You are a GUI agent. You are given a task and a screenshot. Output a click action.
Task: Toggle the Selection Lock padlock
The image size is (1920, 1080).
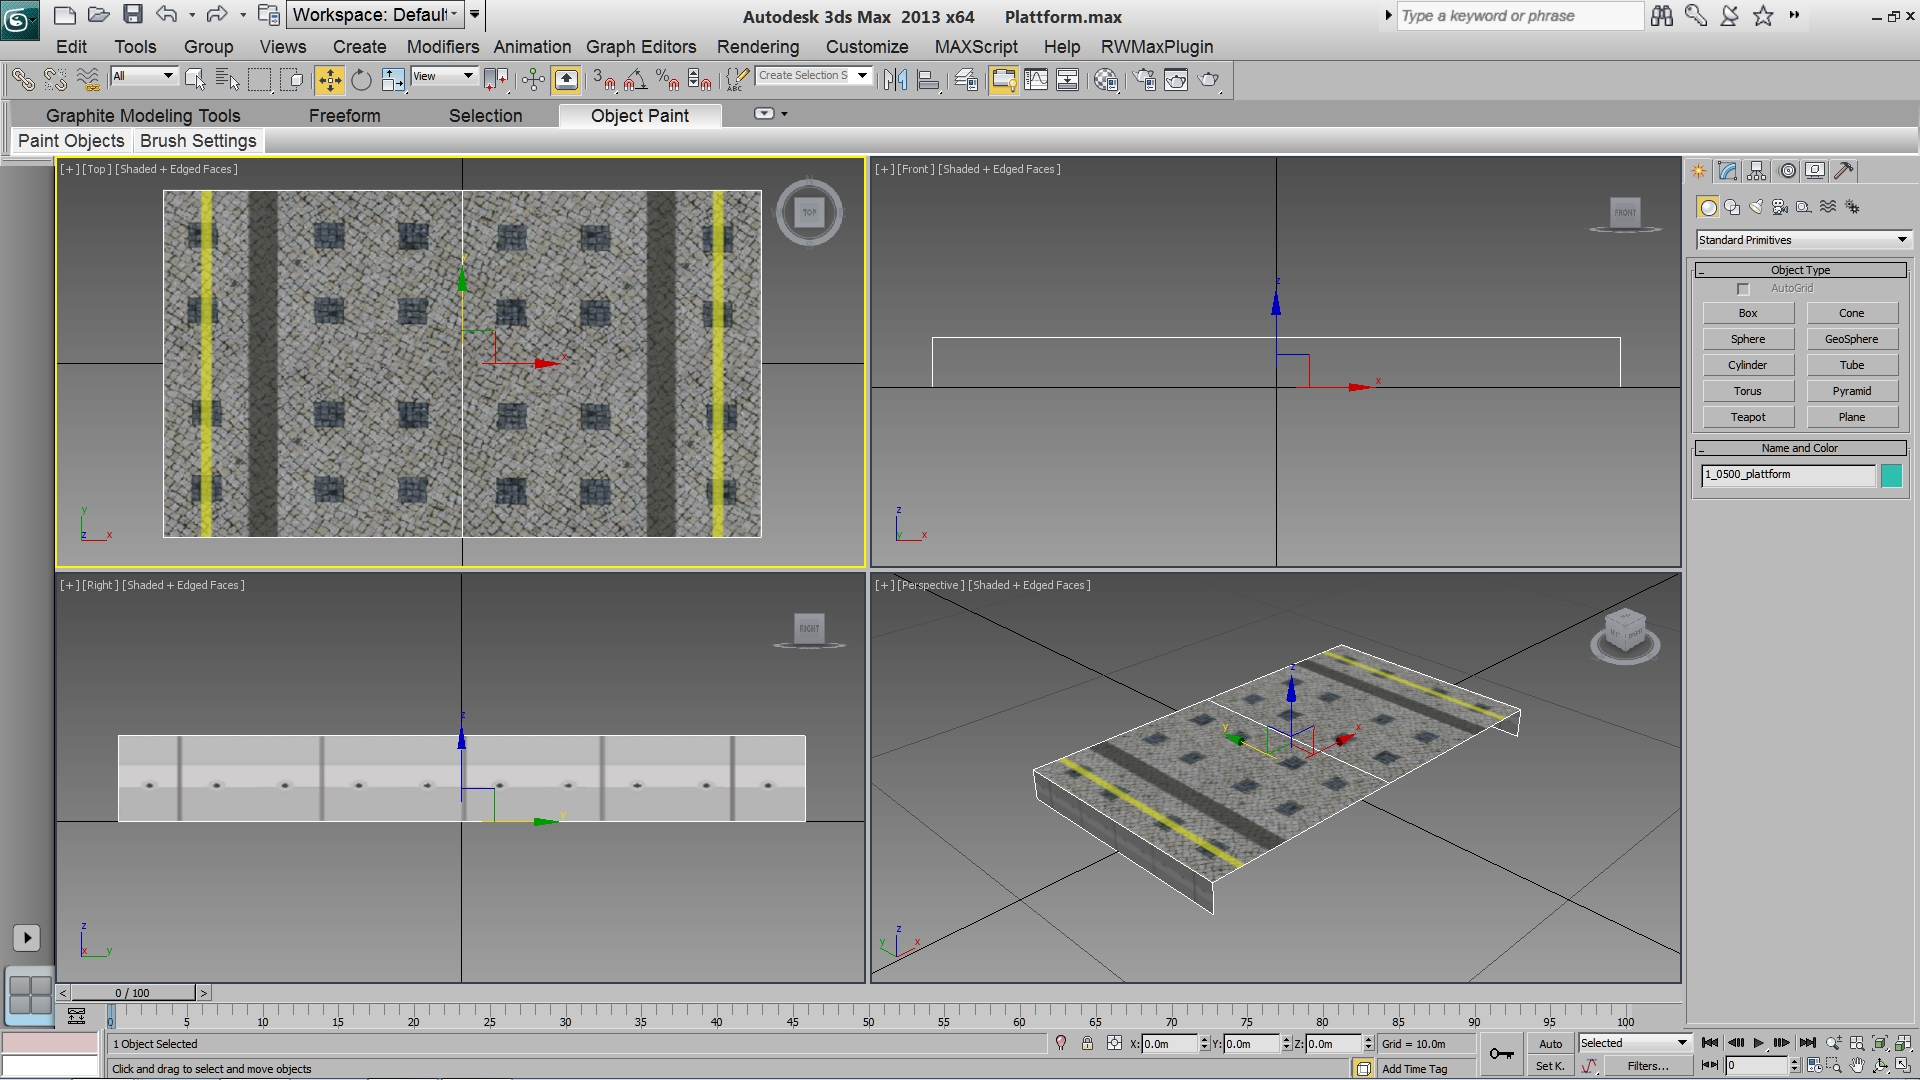click(1087, 1043)
